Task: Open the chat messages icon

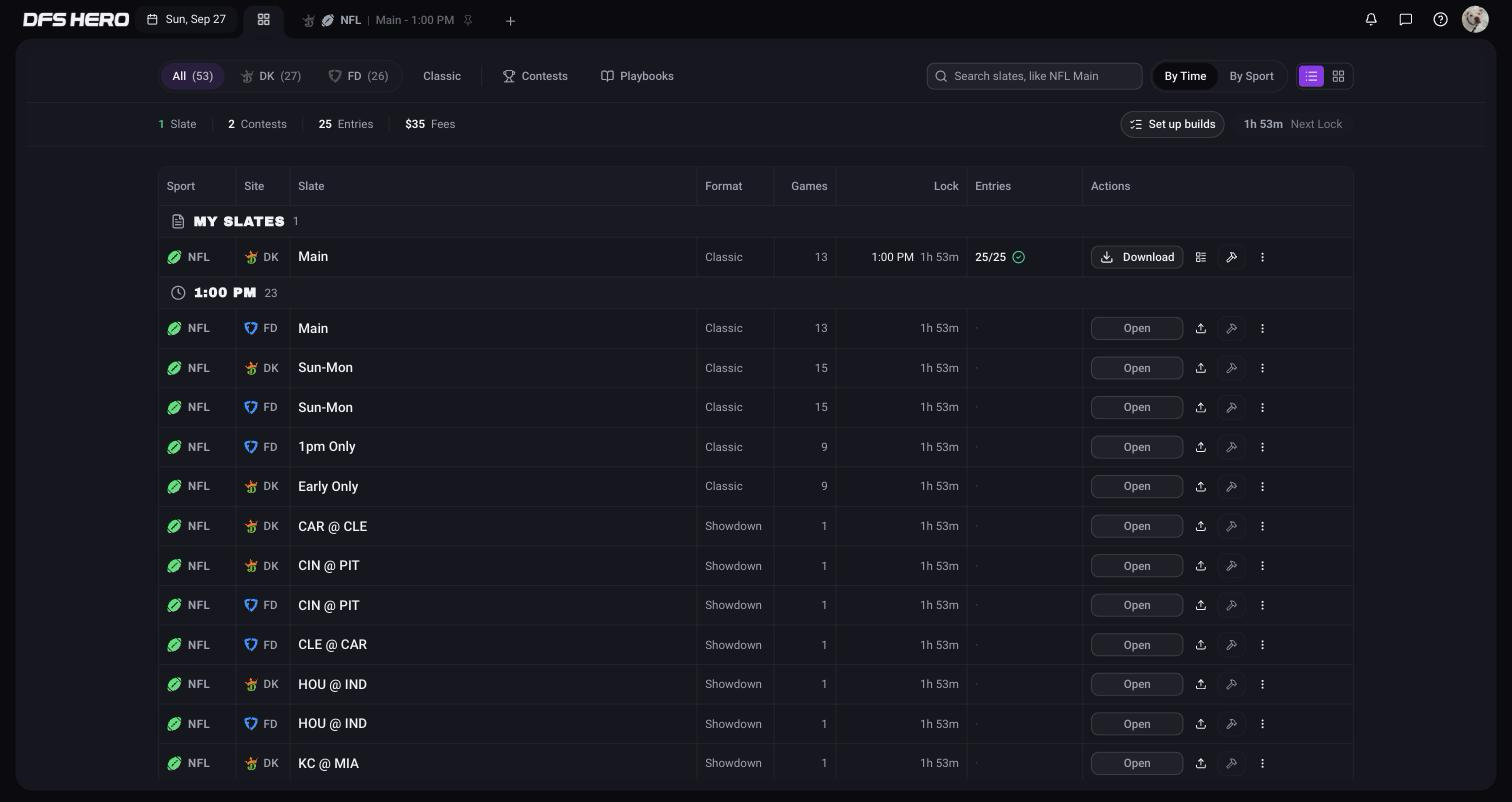Action: (x=1405, y=19)
